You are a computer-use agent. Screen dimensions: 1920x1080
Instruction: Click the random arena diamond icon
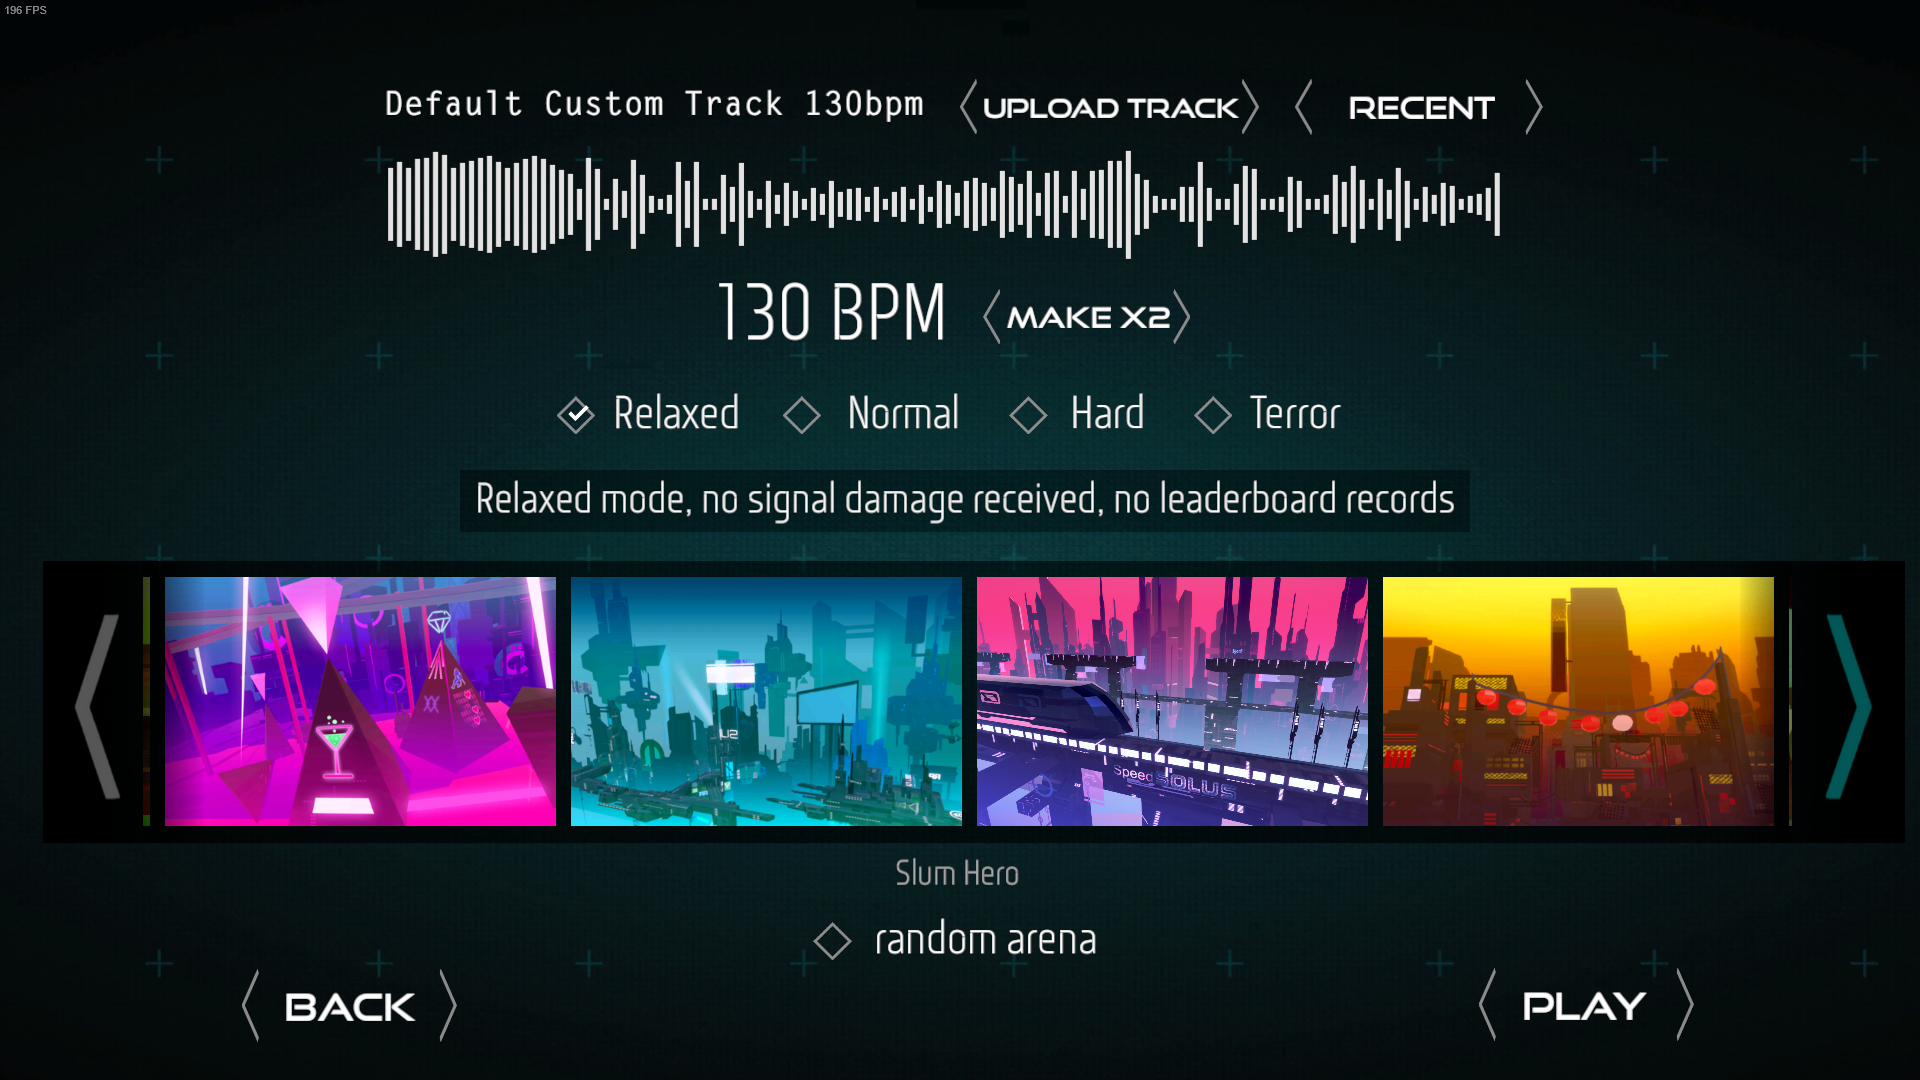click(x=833, y=938)
